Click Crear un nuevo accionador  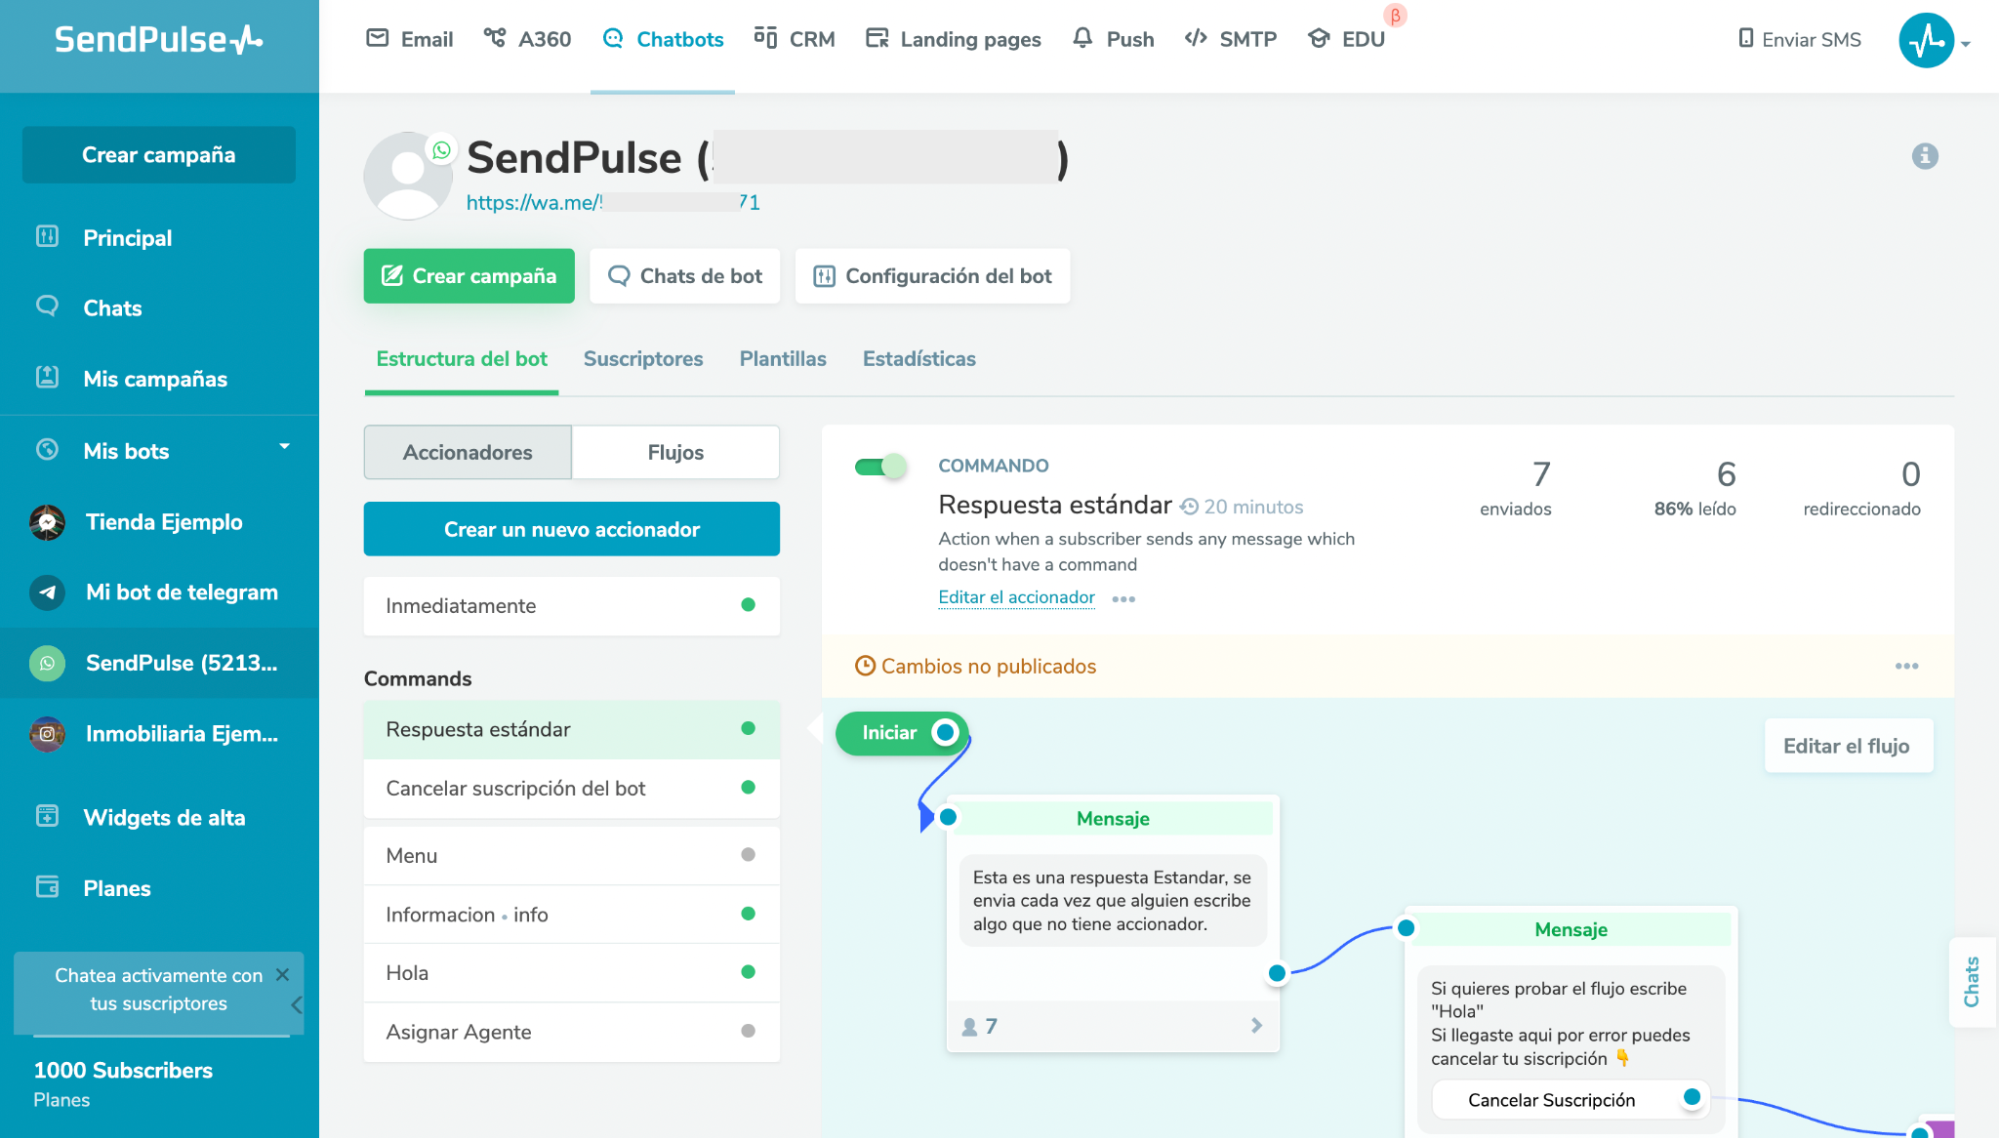point(572,529)
